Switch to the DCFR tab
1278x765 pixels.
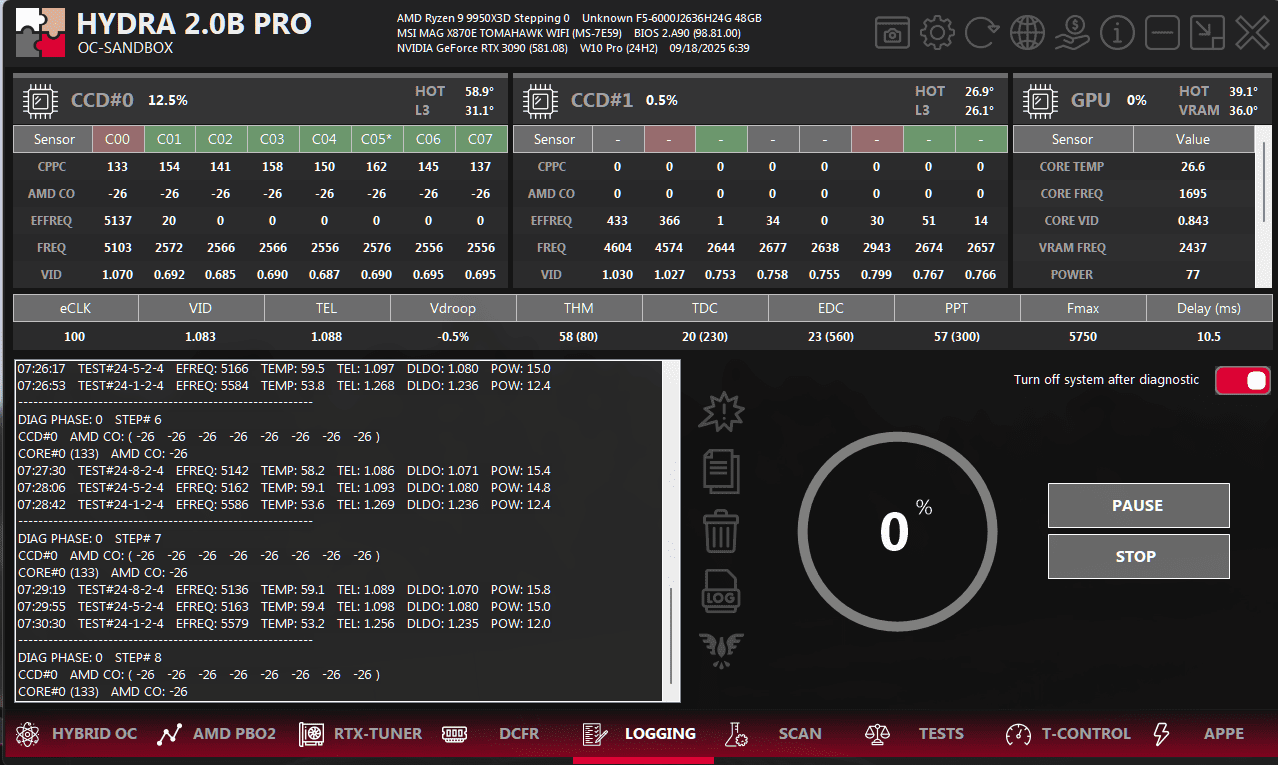coord(519,734)
